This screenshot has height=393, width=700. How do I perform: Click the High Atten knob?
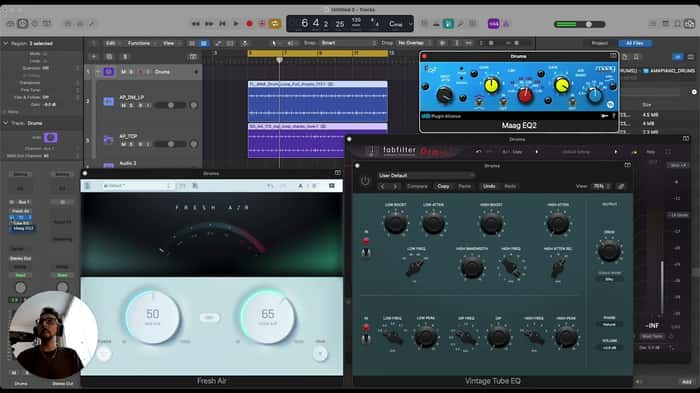pos(558,222)
